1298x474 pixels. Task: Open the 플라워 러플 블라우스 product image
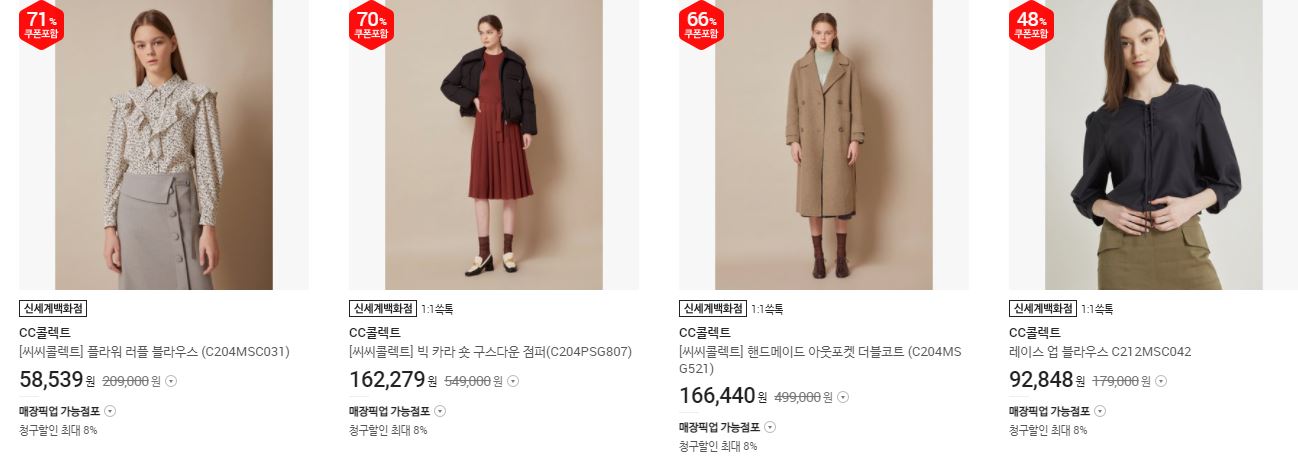point(164,145)
